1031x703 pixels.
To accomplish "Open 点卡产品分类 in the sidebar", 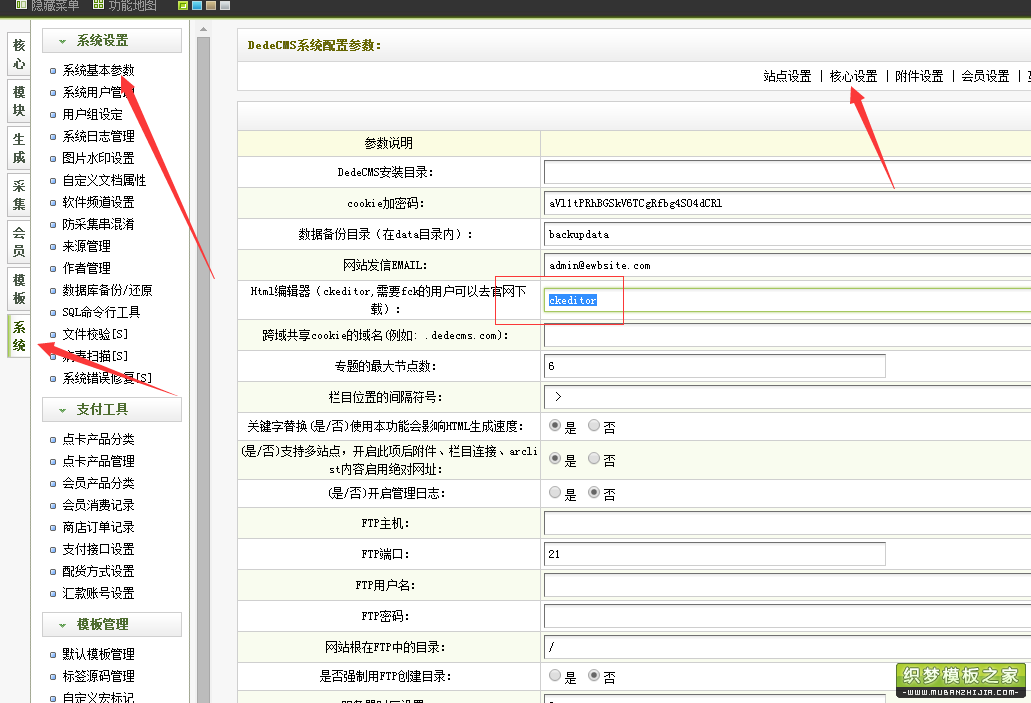I will [99, 439].
